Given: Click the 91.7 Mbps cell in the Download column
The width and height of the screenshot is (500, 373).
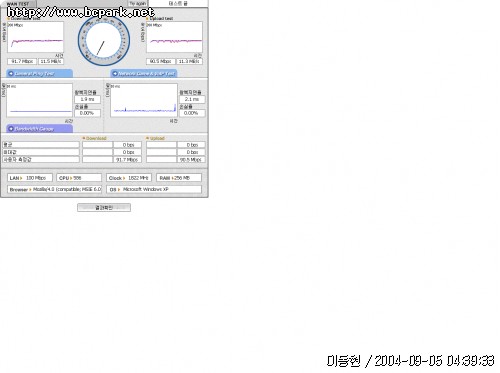Looking at the screenshot, I should coord(127,160).
